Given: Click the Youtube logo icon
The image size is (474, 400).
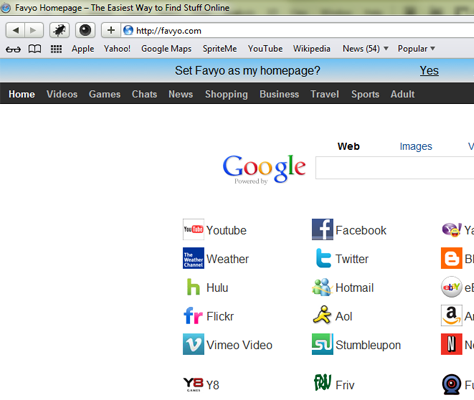Looking at the screenshot, I should (193, 229).
